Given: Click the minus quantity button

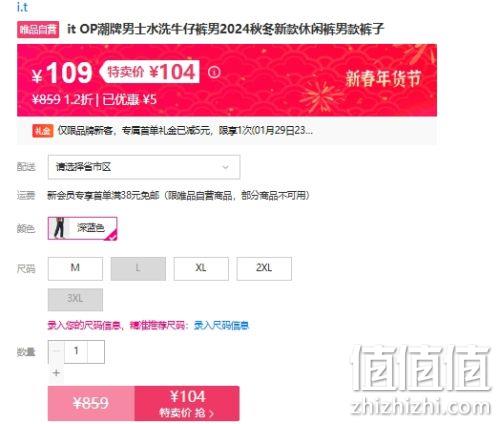Looking at the screenshot, I should 56,351.
